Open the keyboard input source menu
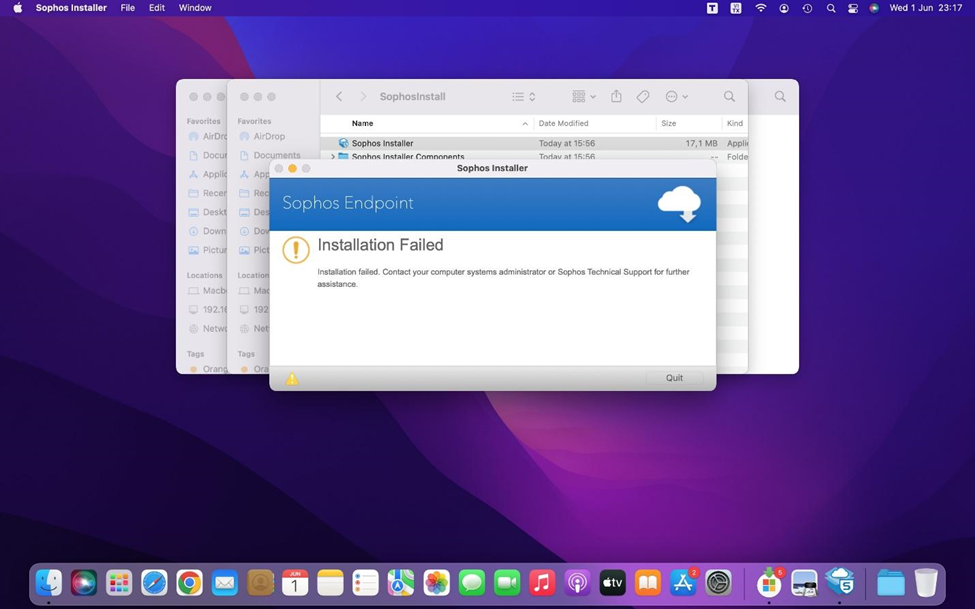The image size is (975, 609). coord(736,8)
